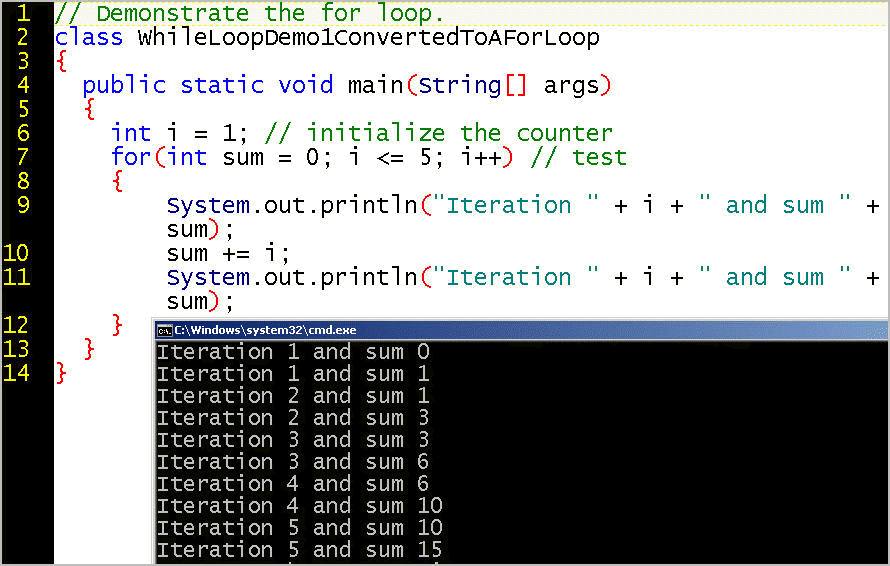Image resolution: width=890 pixels, height=566 pixels.
Task: Select line number 2 in the gutter
Action: pos(23,37)
